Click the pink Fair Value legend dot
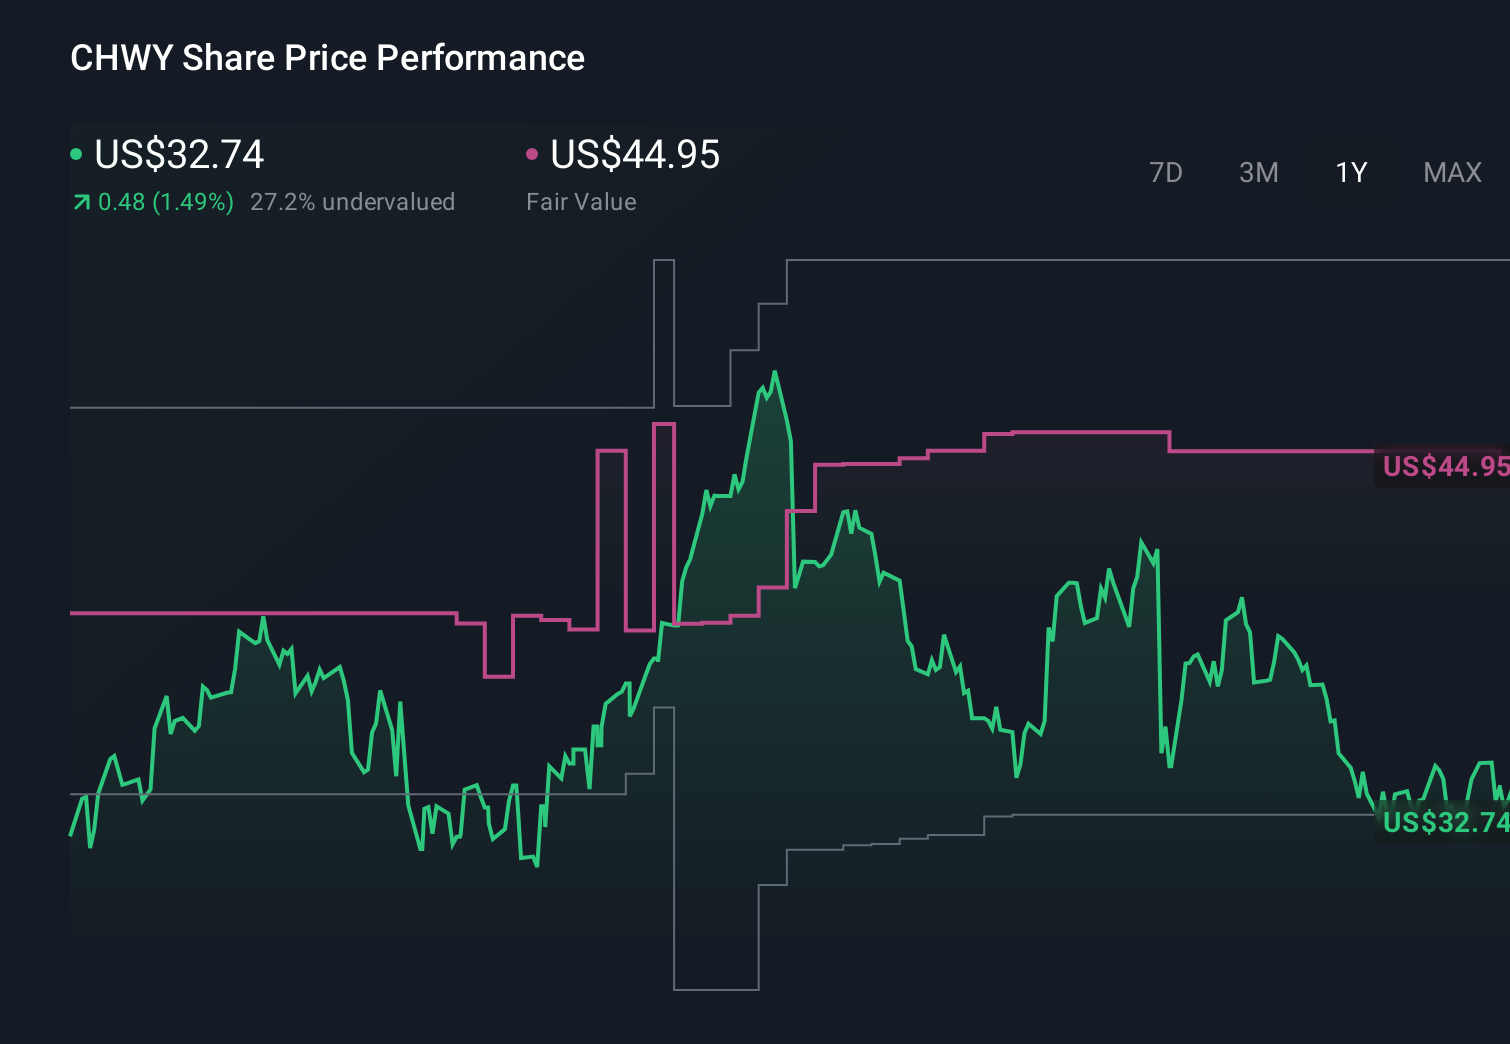Viewport: 1510px width, 1044px height. (533, 153)
